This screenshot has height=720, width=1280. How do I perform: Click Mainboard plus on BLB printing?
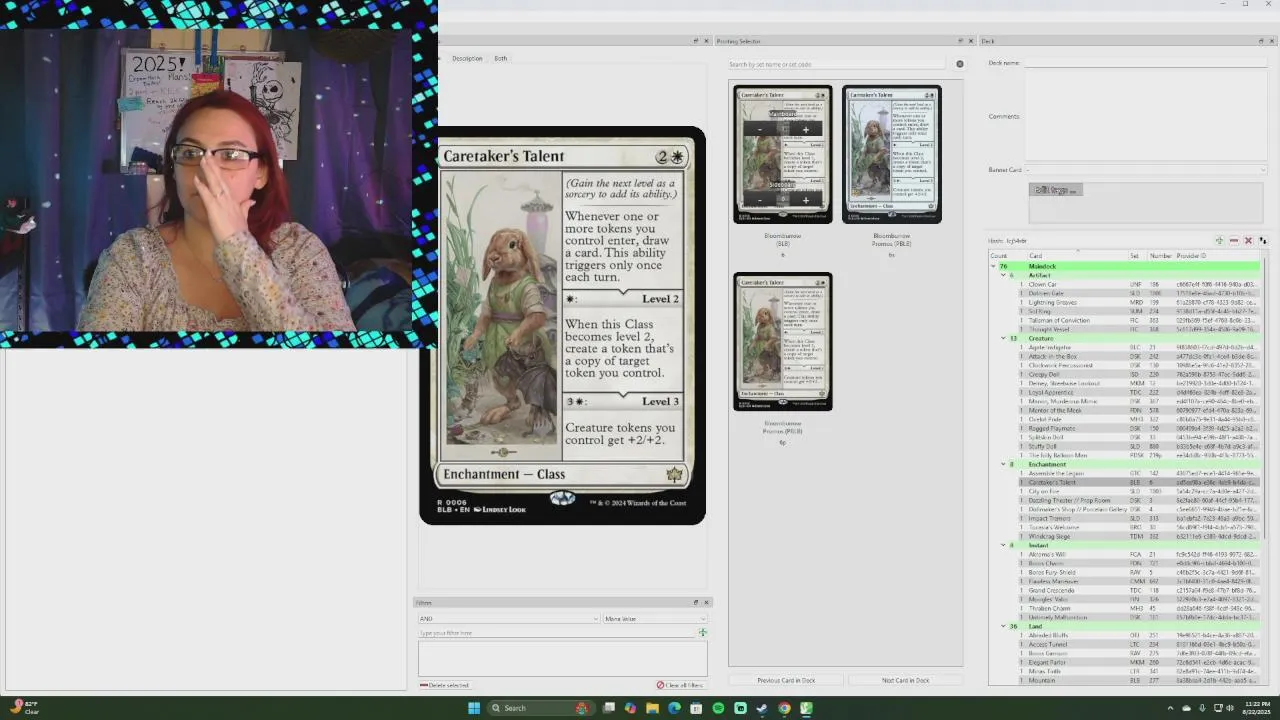click(x=805, y=129)
